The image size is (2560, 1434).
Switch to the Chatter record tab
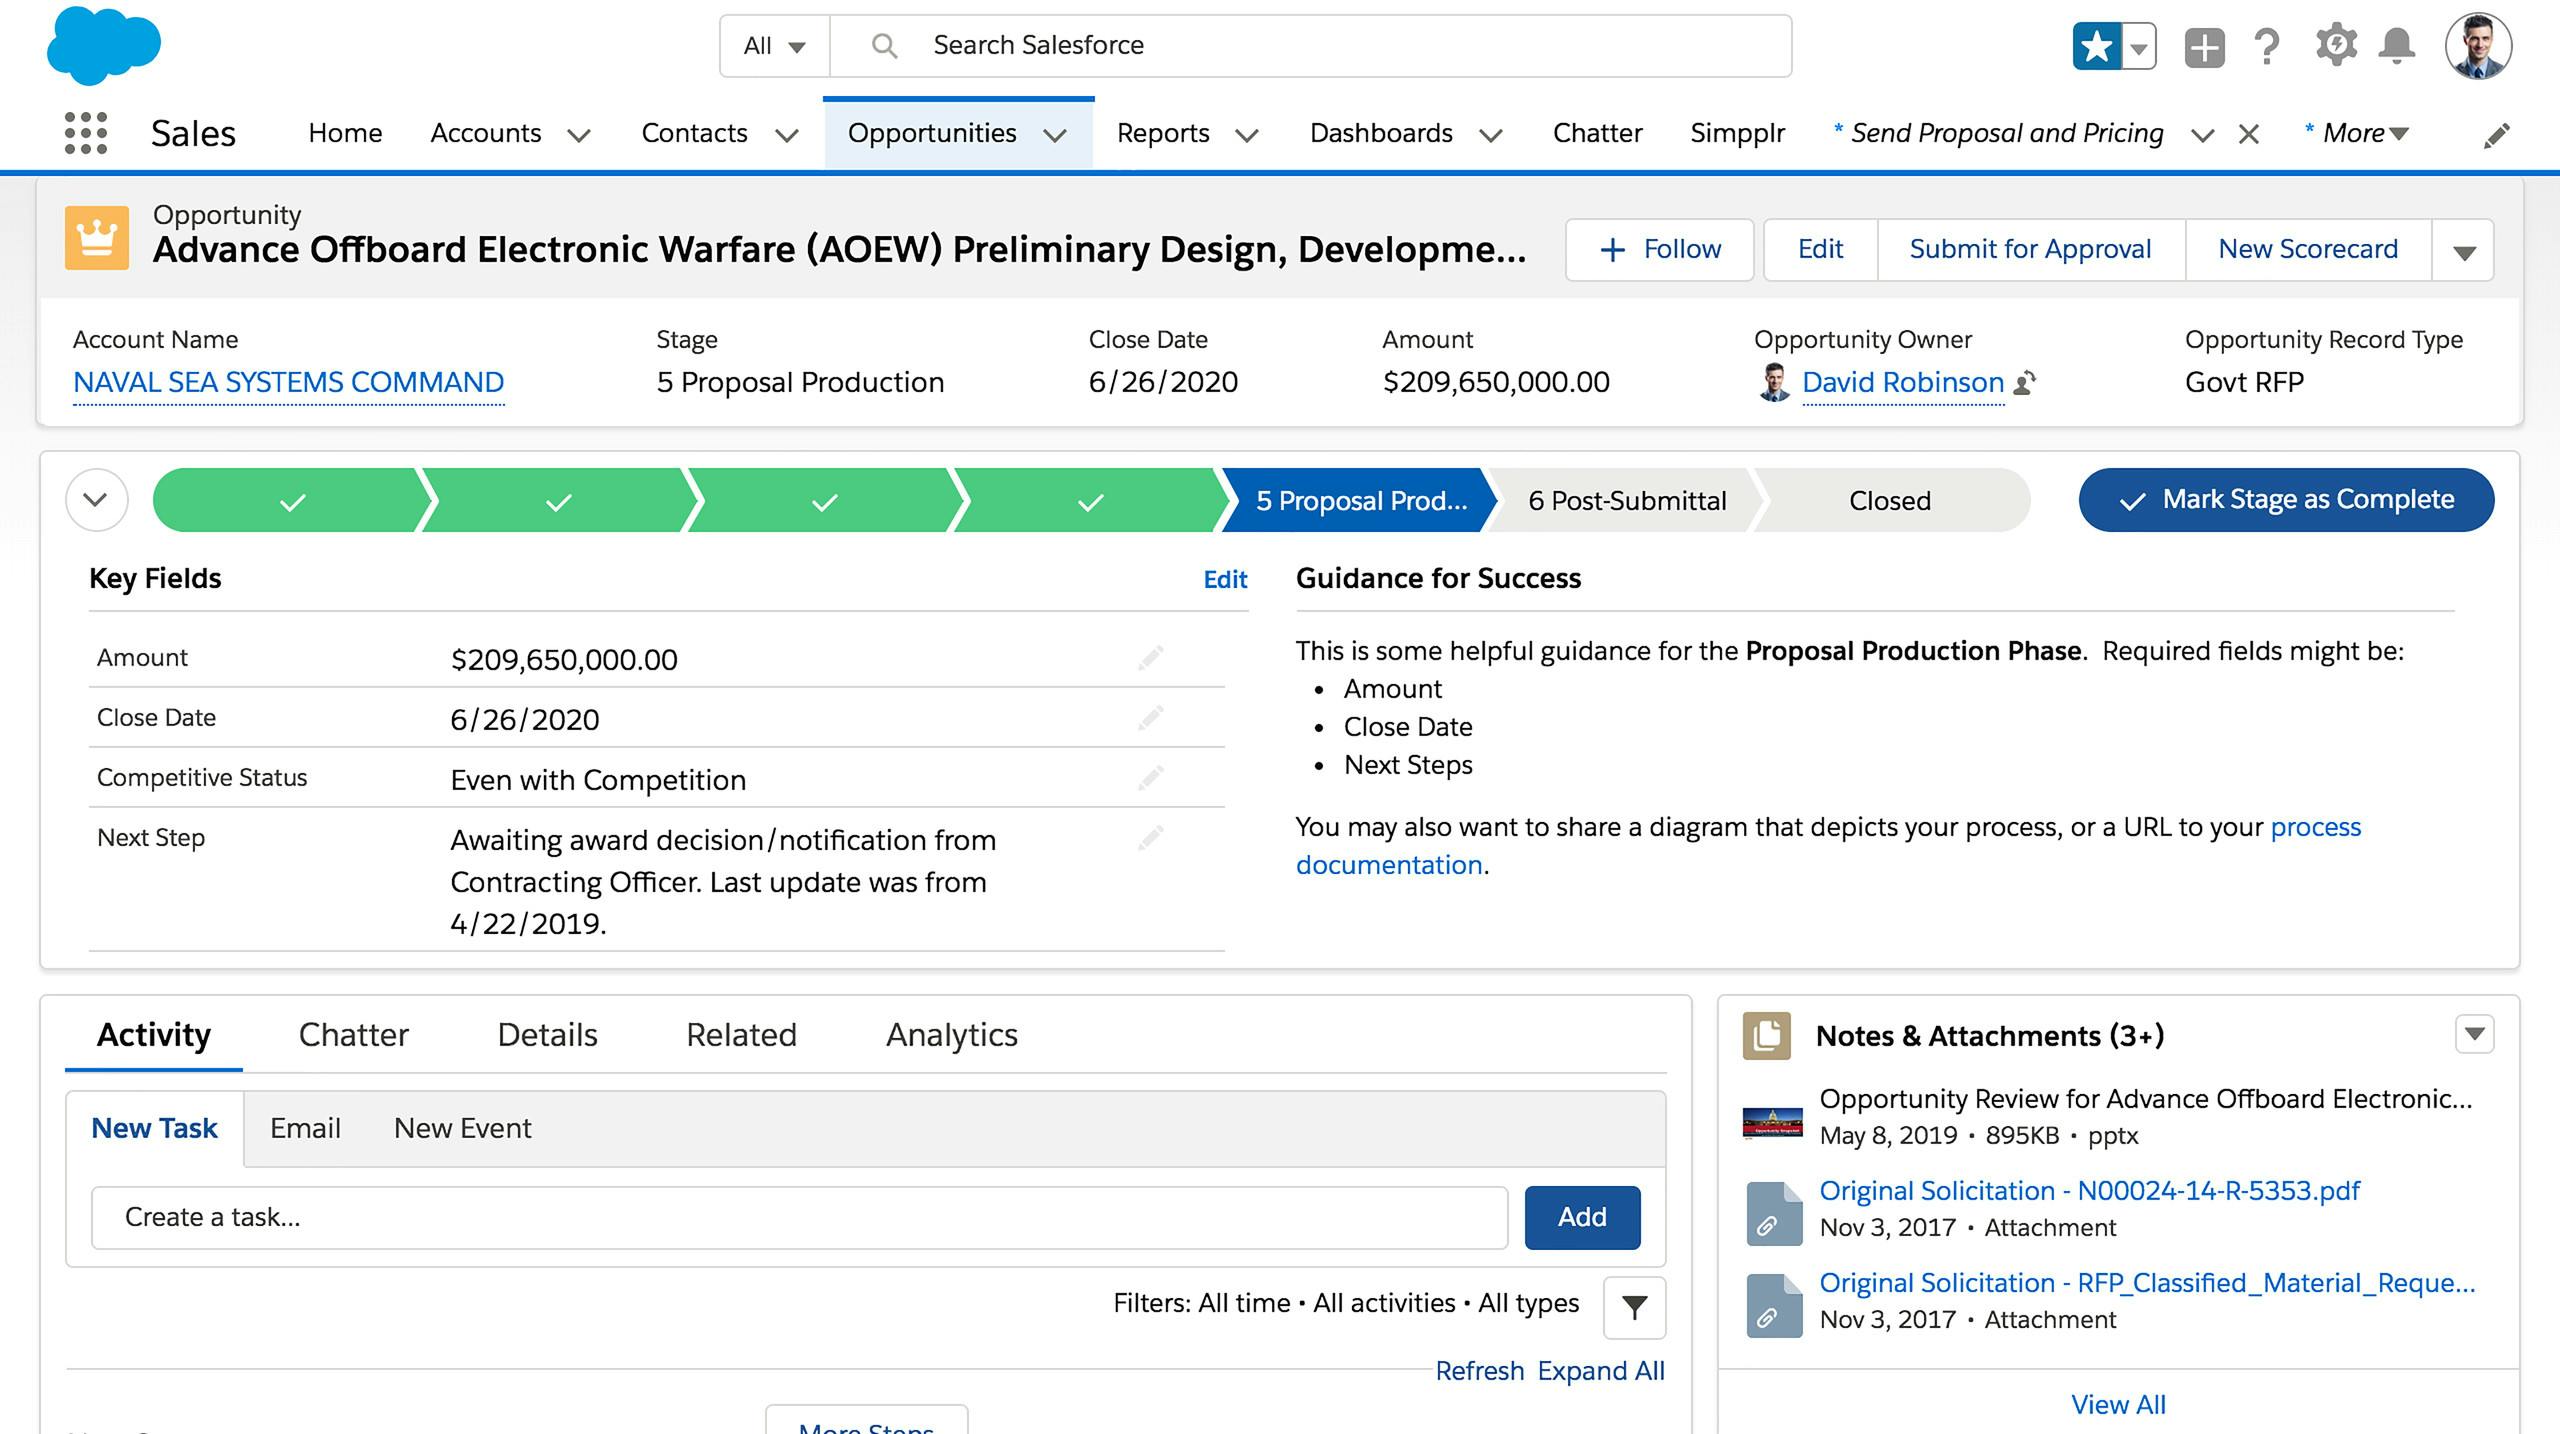pos(354,1034)
